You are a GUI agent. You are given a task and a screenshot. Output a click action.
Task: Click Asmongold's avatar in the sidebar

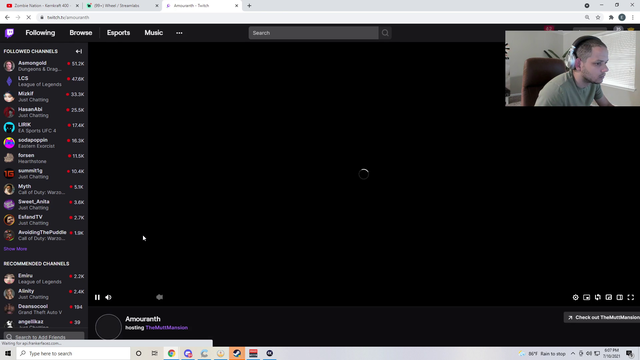tap(9, 66)
